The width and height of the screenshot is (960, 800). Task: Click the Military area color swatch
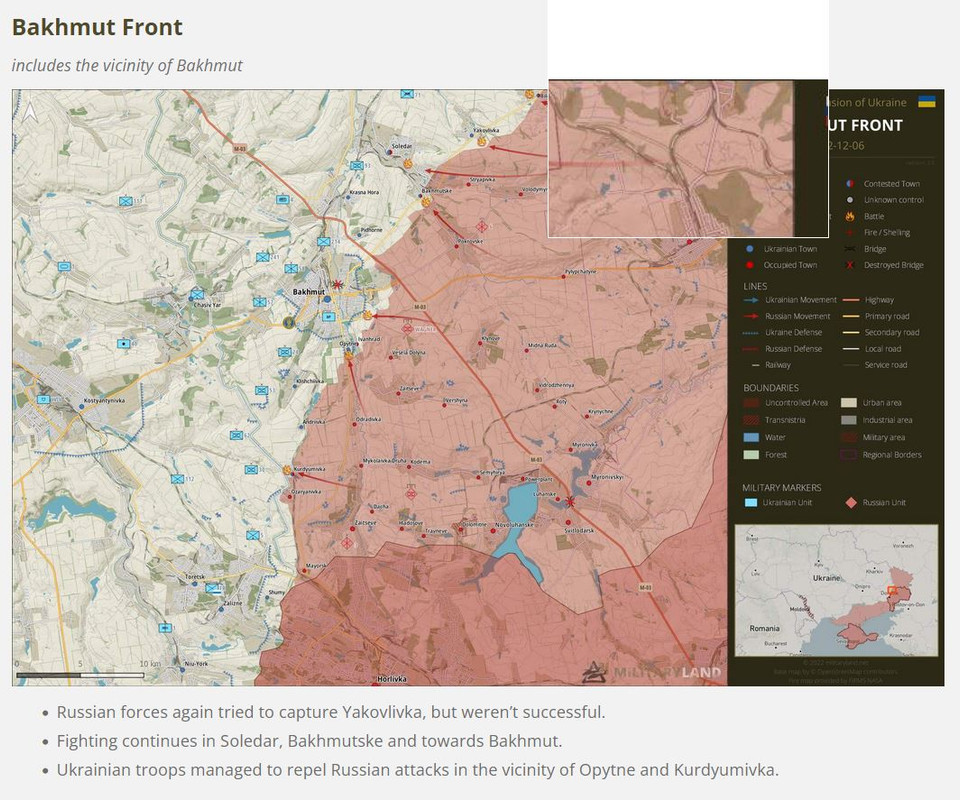[x=849, y=437]
